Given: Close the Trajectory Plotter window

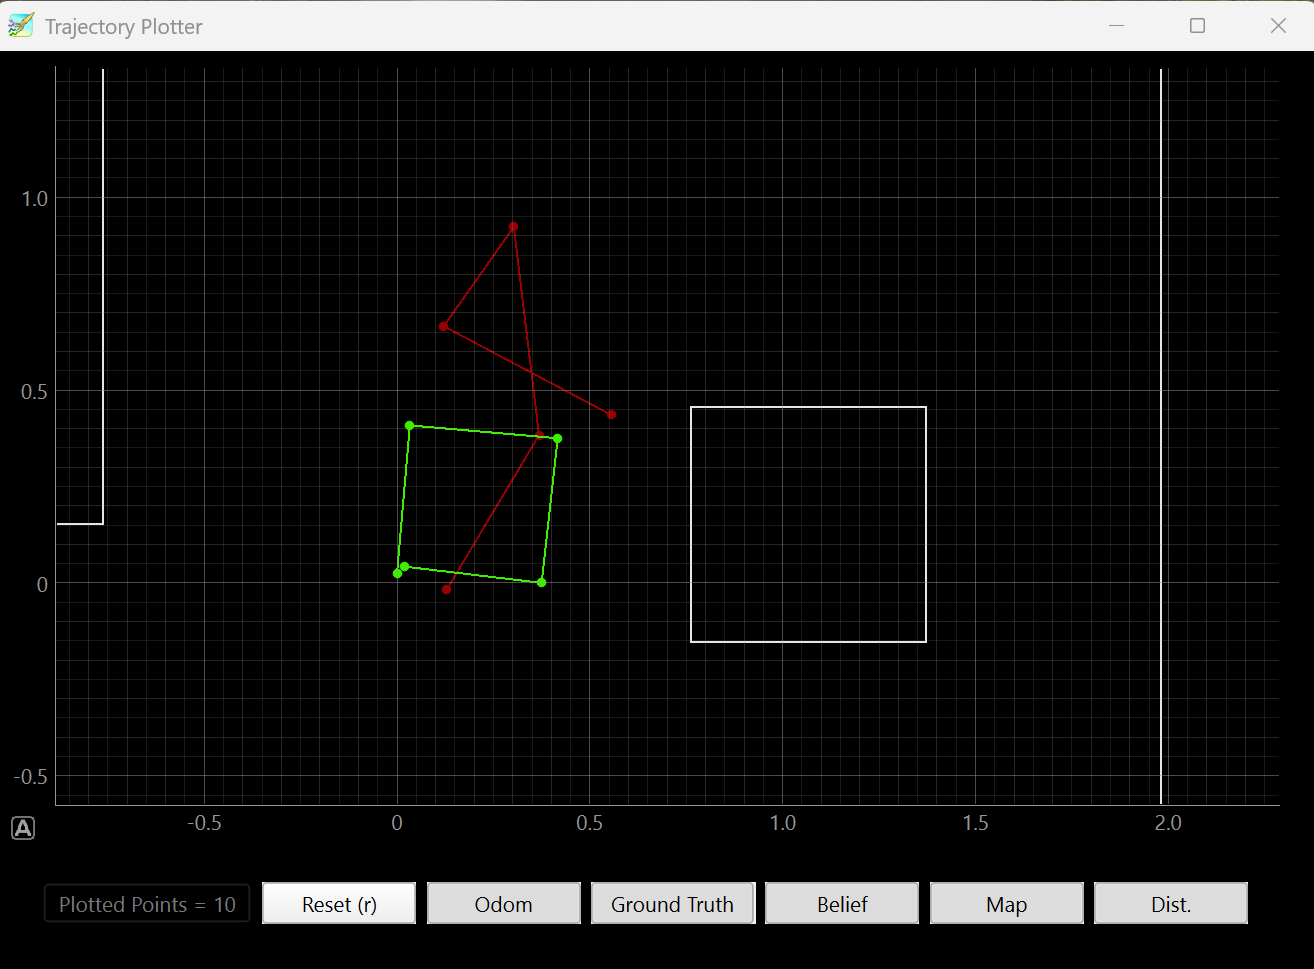Looking at the screenshot, I should tap(1278, 26).
